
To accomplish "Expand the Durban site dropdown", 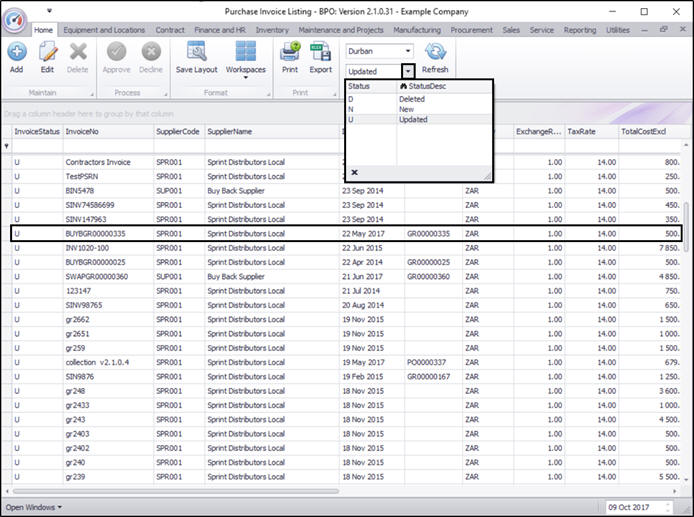I will [408, 50].
